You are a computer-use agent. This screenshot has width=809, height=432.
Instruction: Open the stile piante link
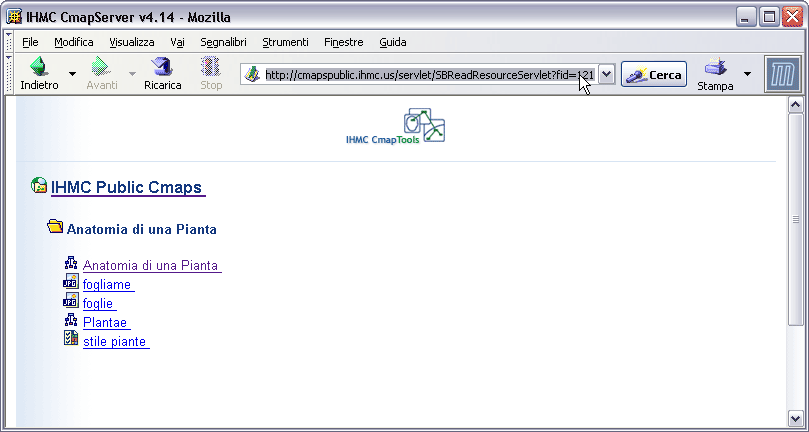point(115,342)
